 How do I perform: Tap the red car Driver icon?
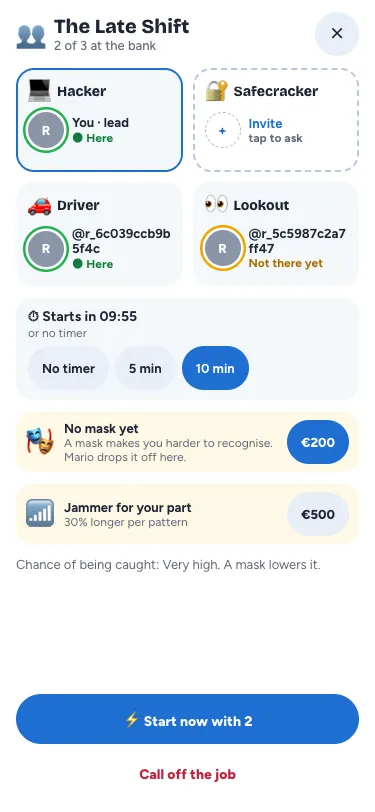[x=39, y=205]
